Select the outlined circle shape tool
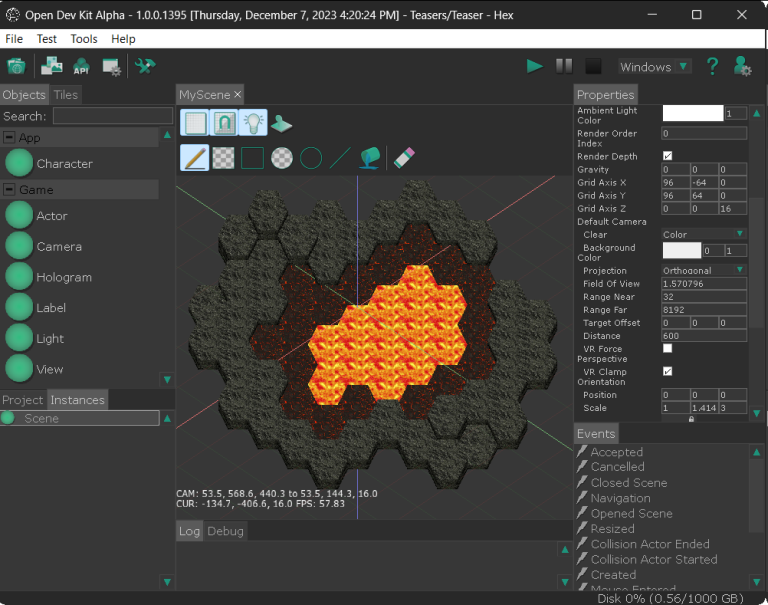This screenshot has height=605, width=768. [311, 157]
